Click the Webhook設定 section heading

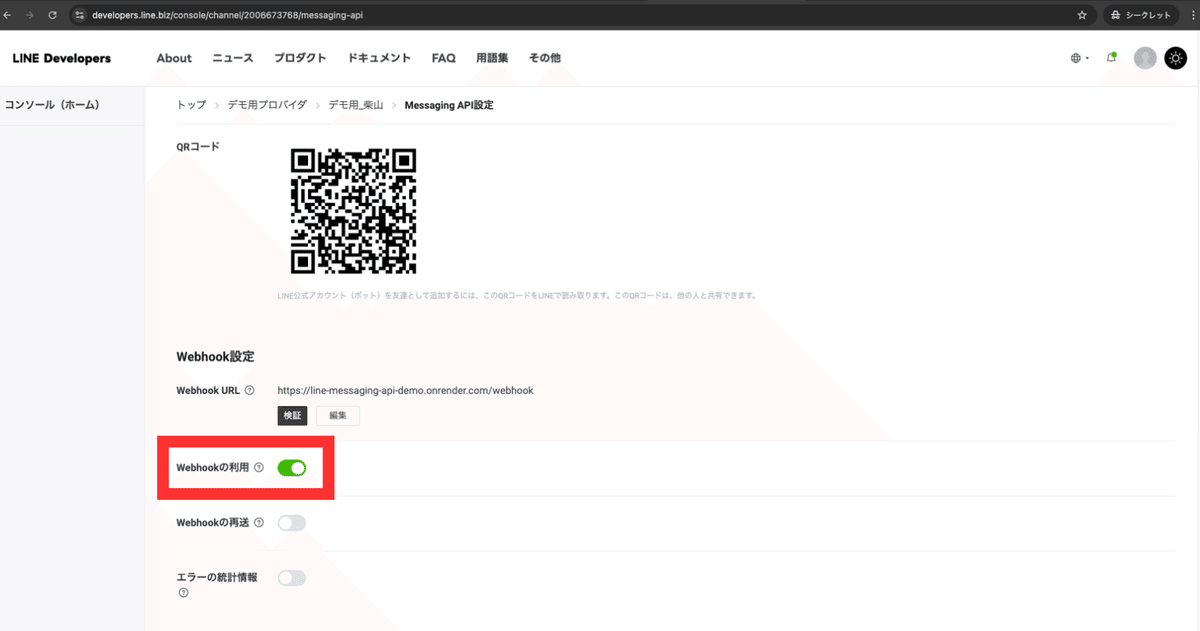click(x=215, y=356)
